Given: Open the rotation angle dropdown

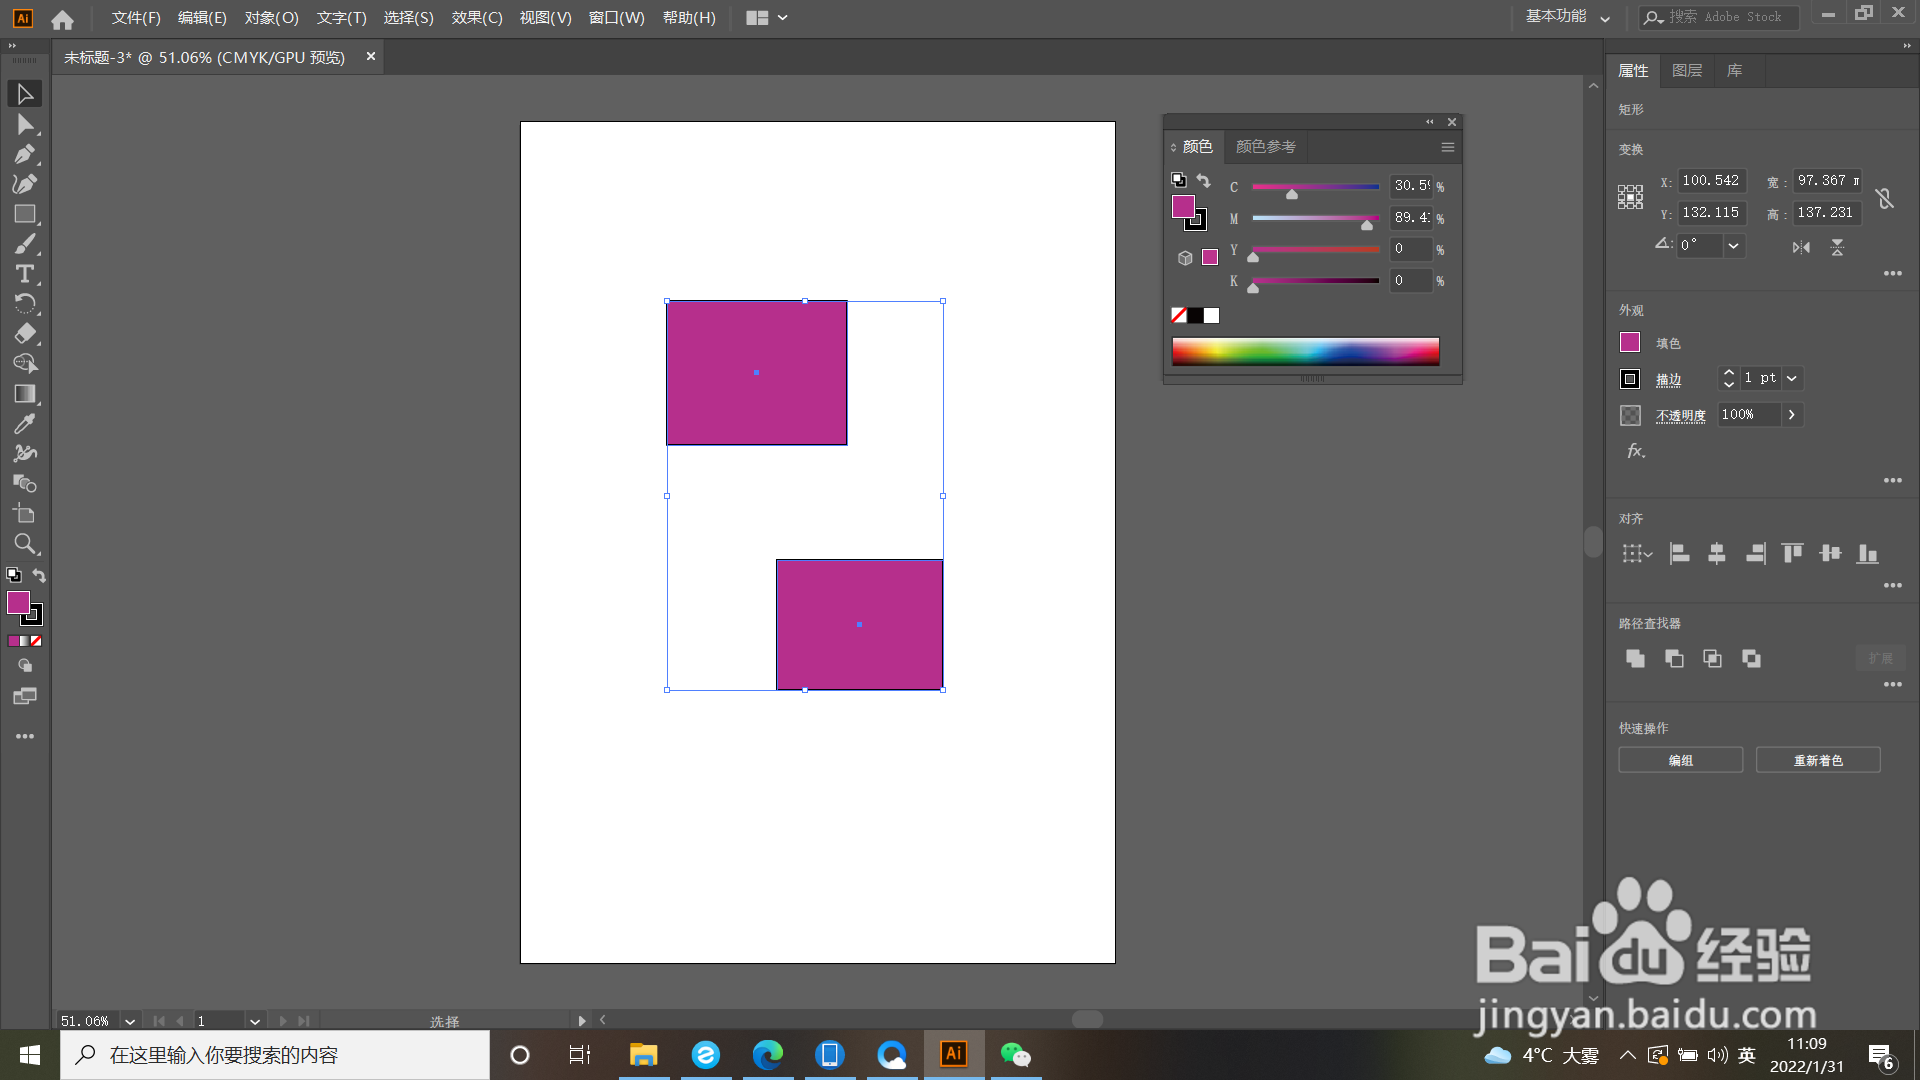Looking at the screenshot, I should tap(1733, 245).
